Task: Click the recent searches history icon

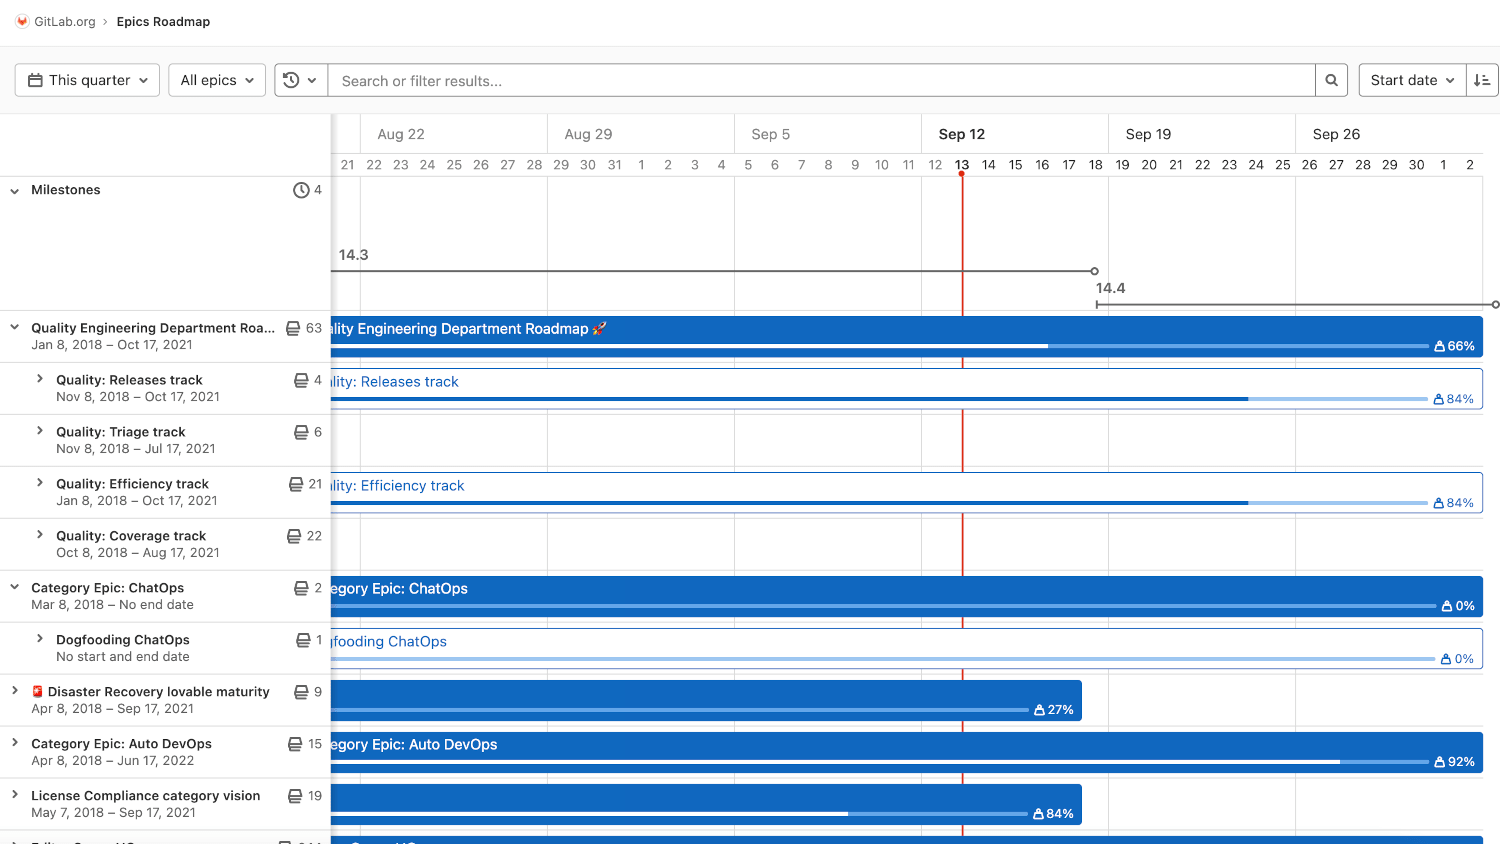Action: tap(293, 80)
